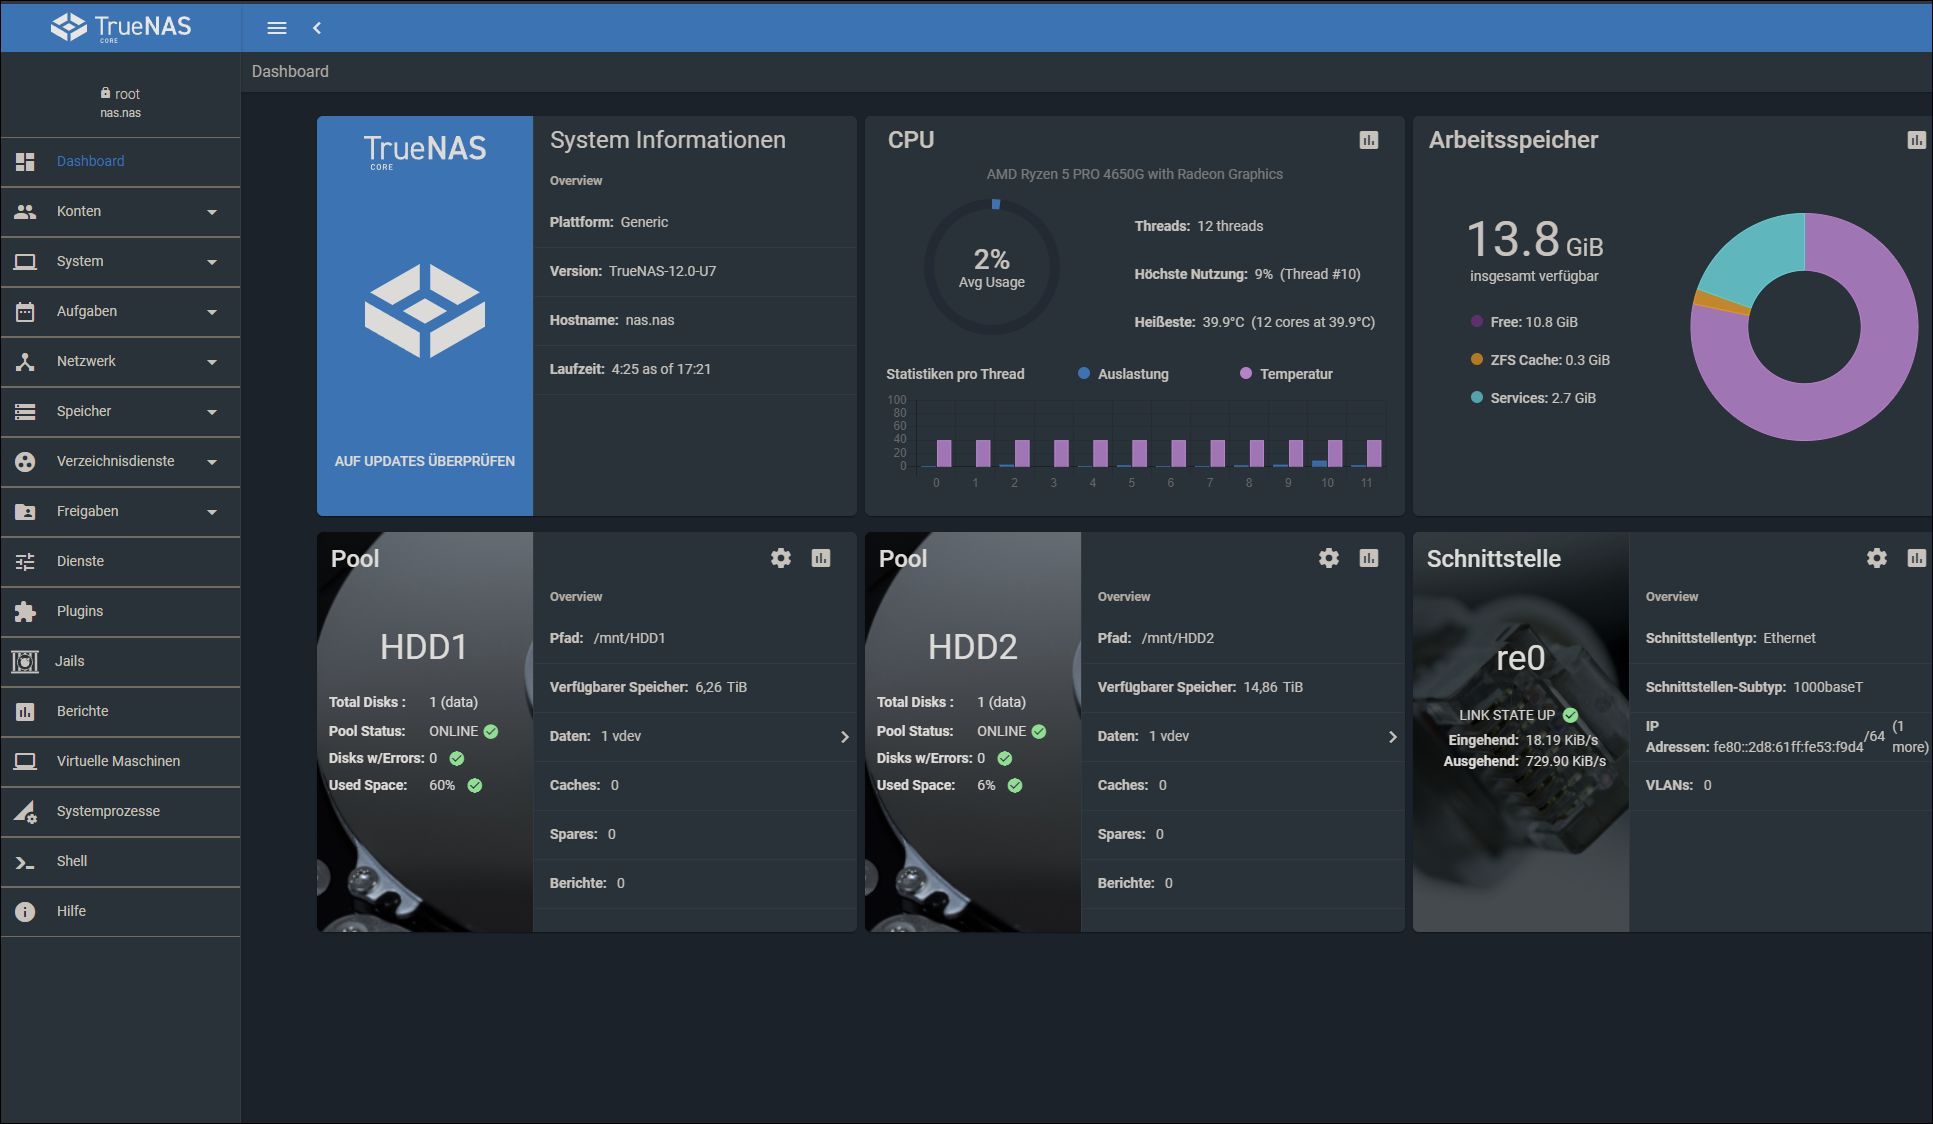Viewport: 1933px width, 1124px height.
Task: Click the TrueNAS logo in header
Action: [121, 27]
